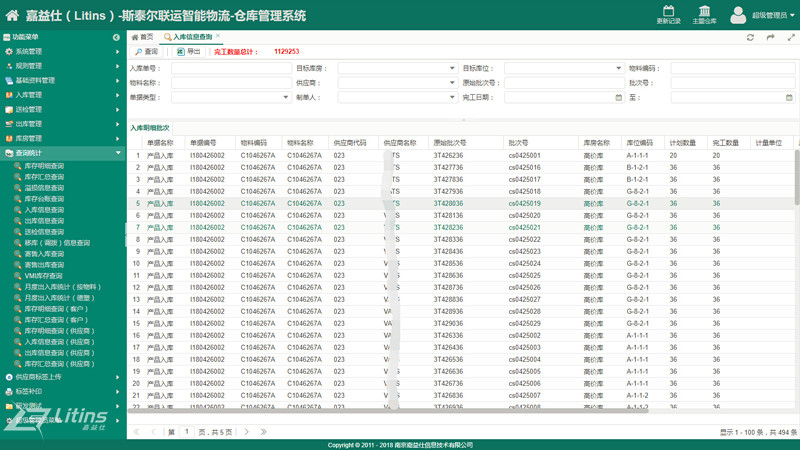Select the 入库明细批次 tab
The height and width of the screenshot is (450, 800).
click(149, 128)
